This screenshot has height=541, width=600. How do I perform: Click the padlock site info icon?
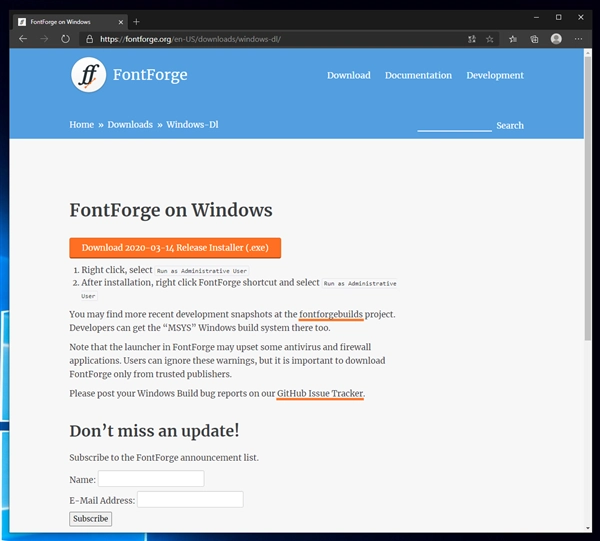click(x=90, y=39)
